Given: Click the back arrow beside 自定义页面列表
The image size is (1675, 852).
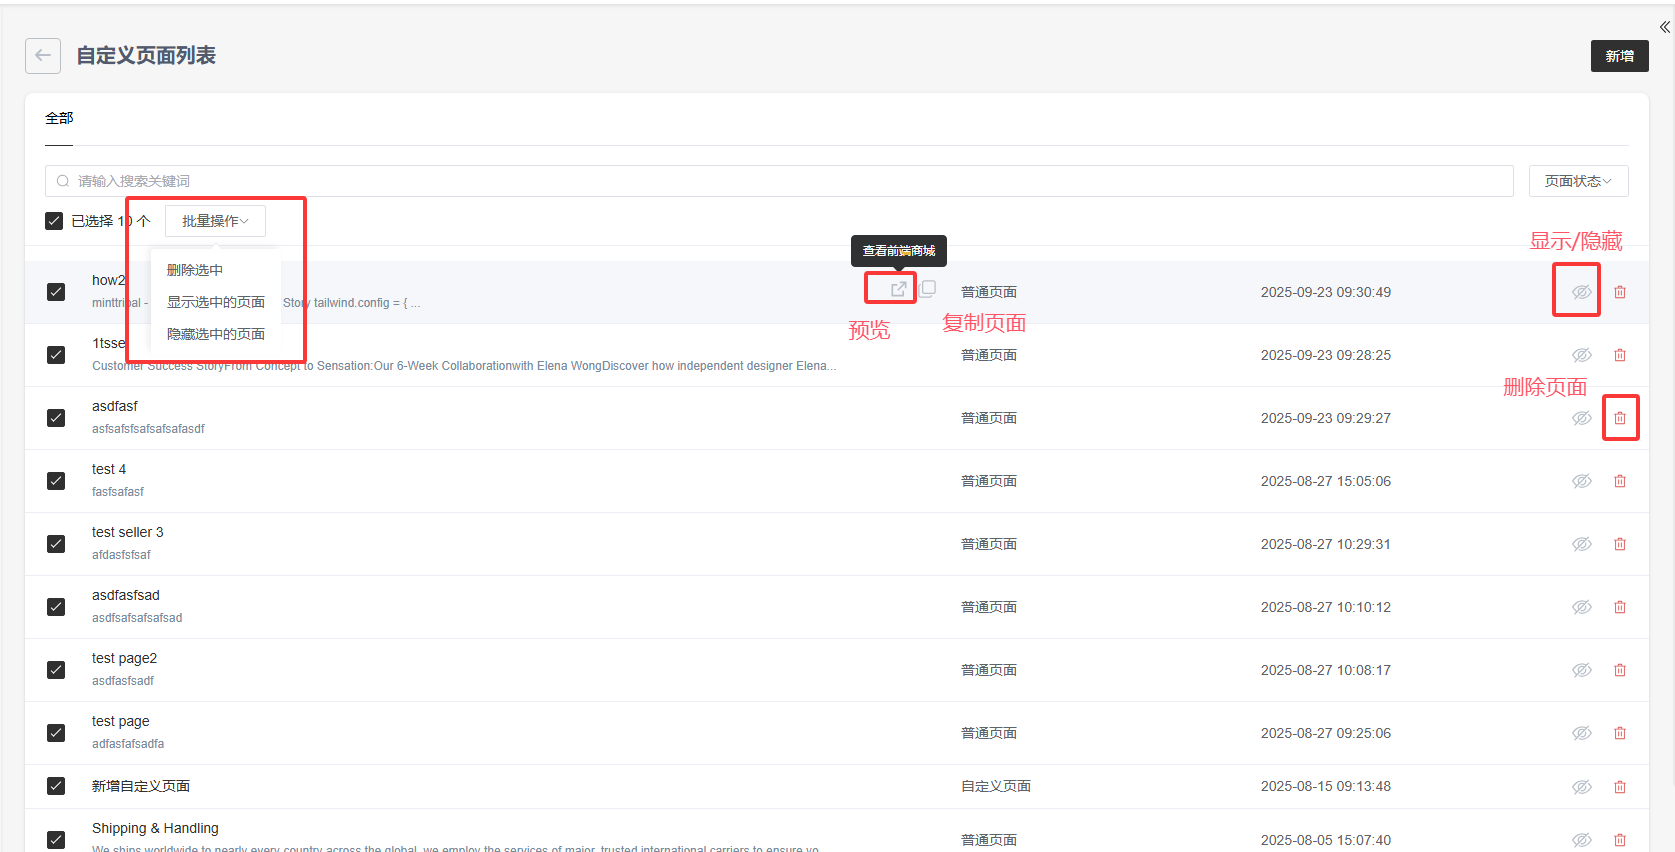Looking at the screenshot, I should click(43, 56).
